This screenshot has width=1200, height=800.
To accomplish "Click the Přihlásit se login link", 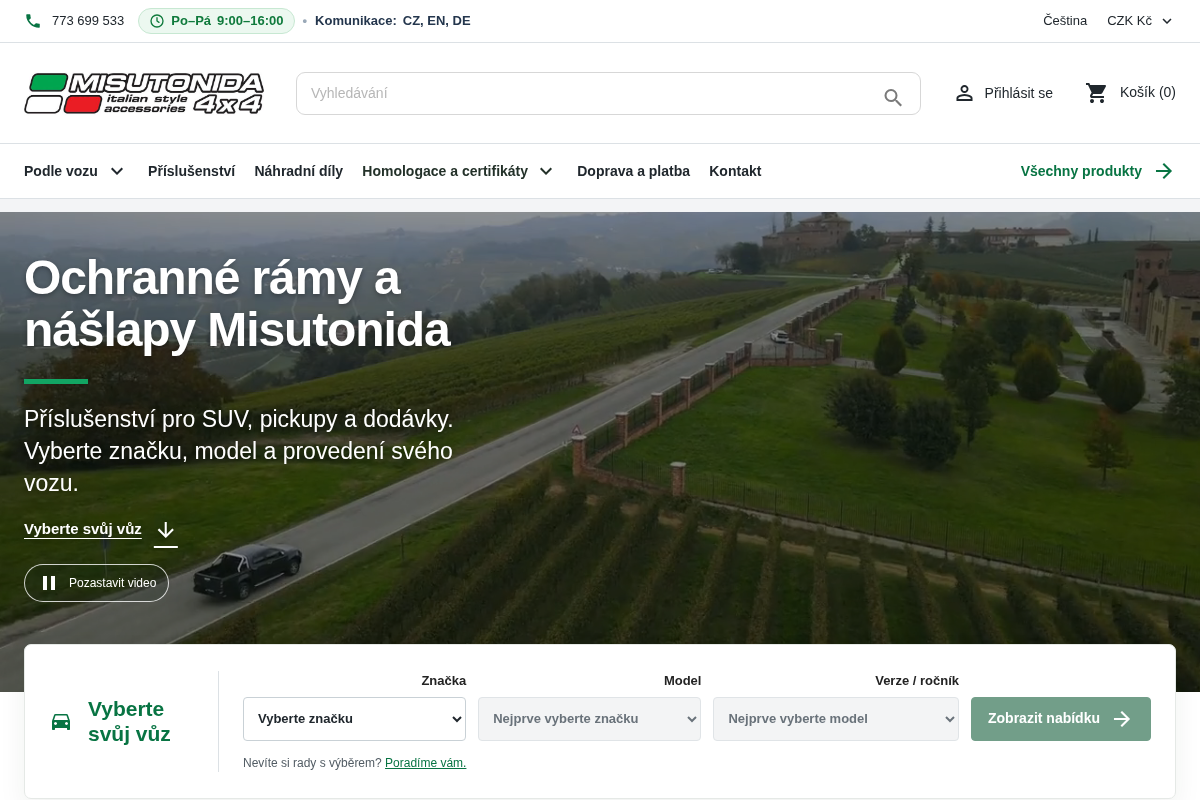I will click(1003, 93).
